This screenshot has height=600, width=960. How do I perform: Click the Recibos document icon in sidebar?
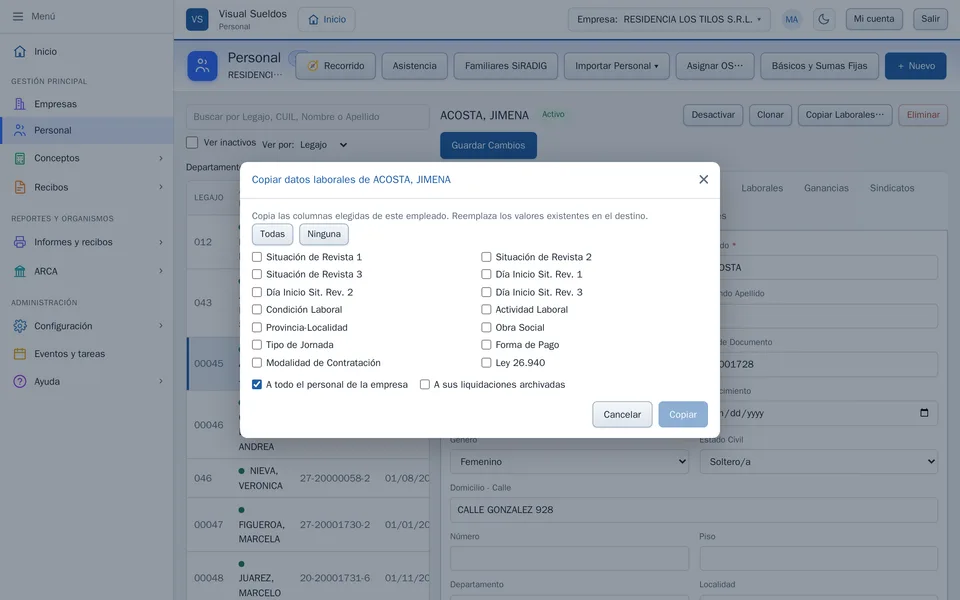click(x=20, y=187)
